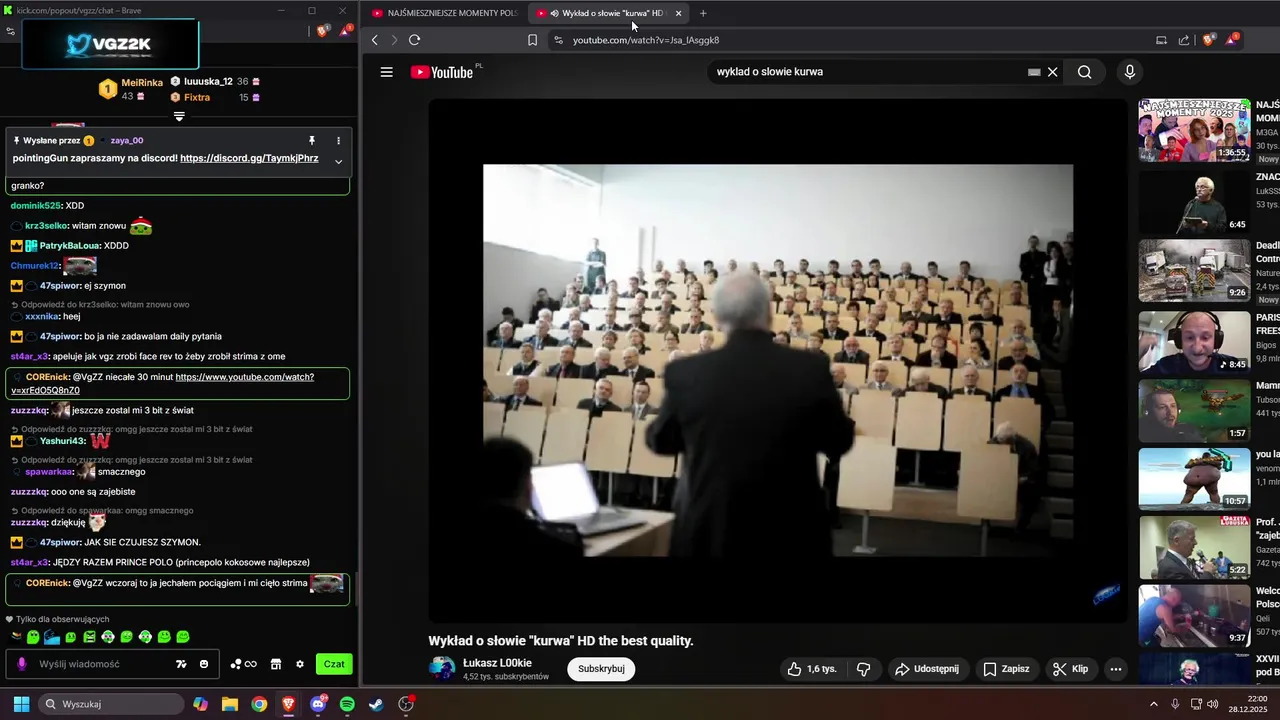
Task: Start YouTube voice search with microphone
Action: (x=1129, y=72)
